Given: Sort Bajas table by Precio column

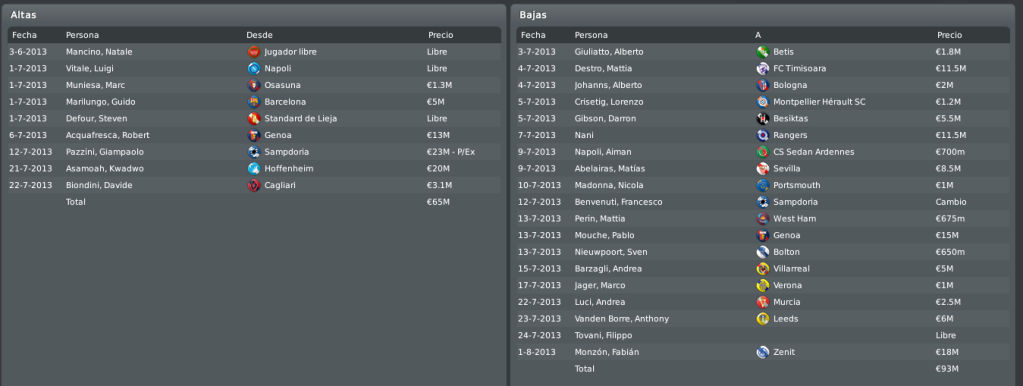Looking at the screenshot, I should coord(949,35).
